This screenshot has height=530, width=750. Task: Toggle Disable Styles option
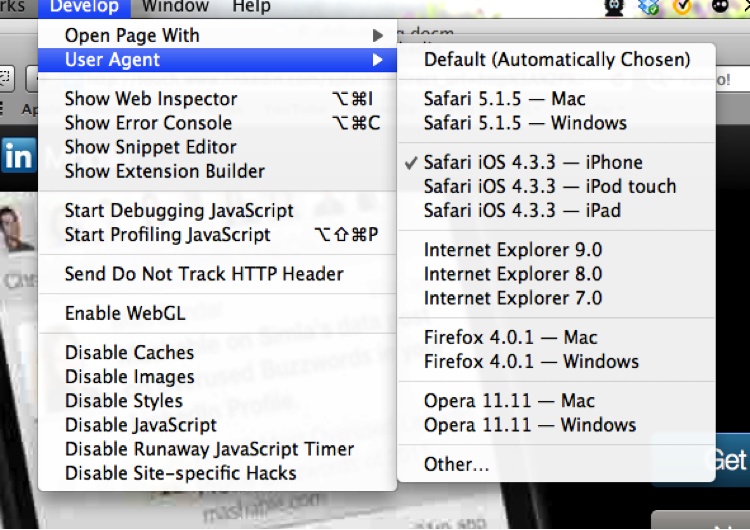pos(217,400)
